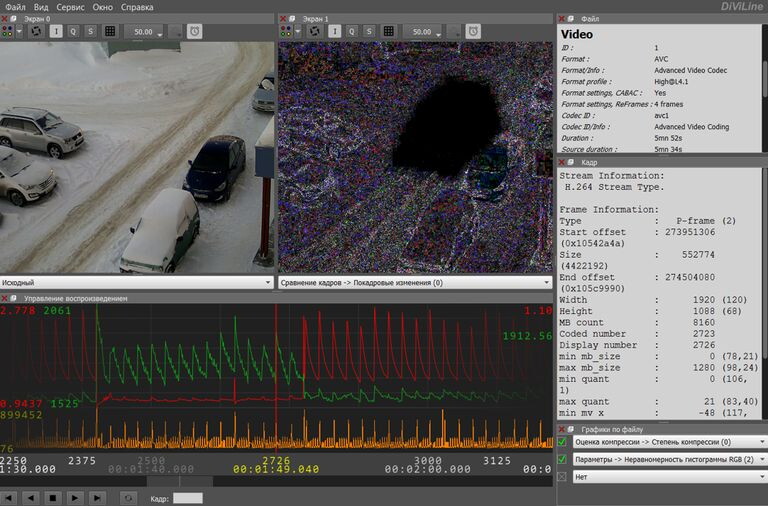Click the S button in Экран 1 toolbar

tap(367, 31)
